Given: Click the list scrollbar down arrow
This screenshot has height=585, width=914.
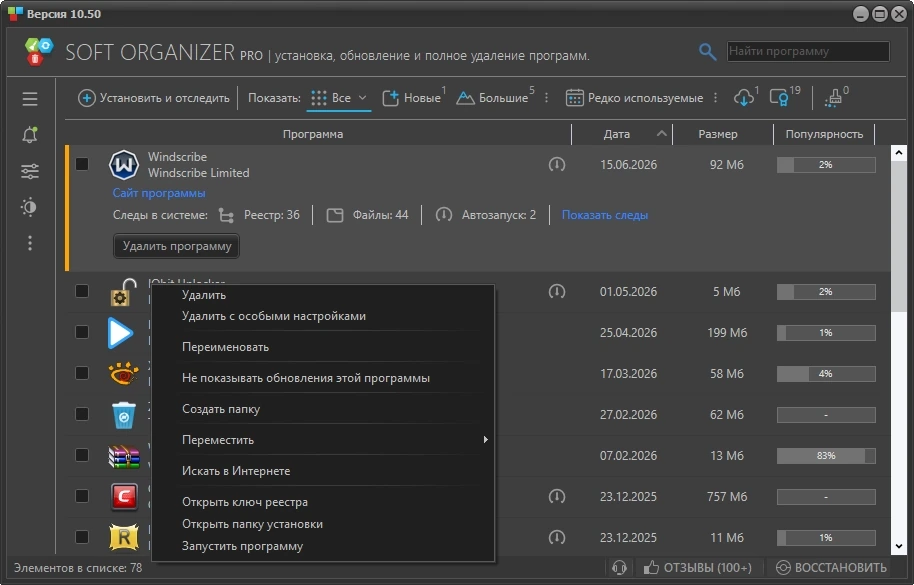Looking at the screenshot, I should click(898, 547).
